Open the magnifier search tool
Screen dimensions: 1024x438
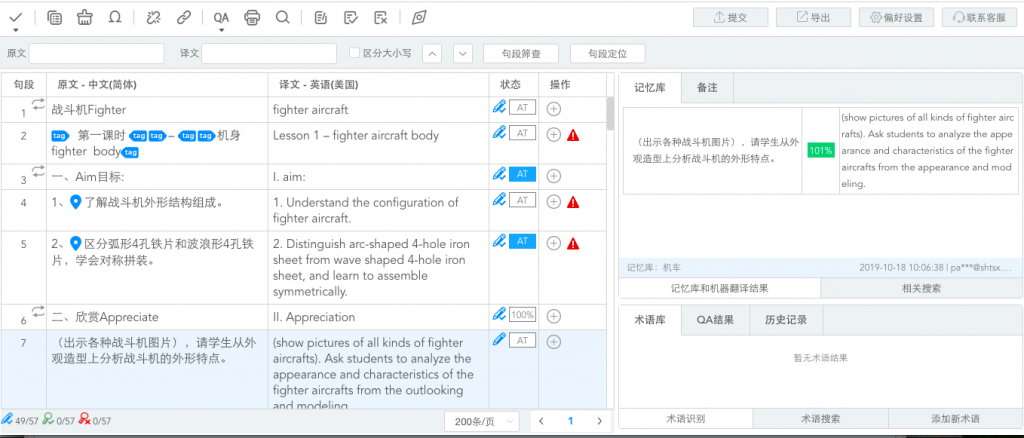[x=282, y=17]
